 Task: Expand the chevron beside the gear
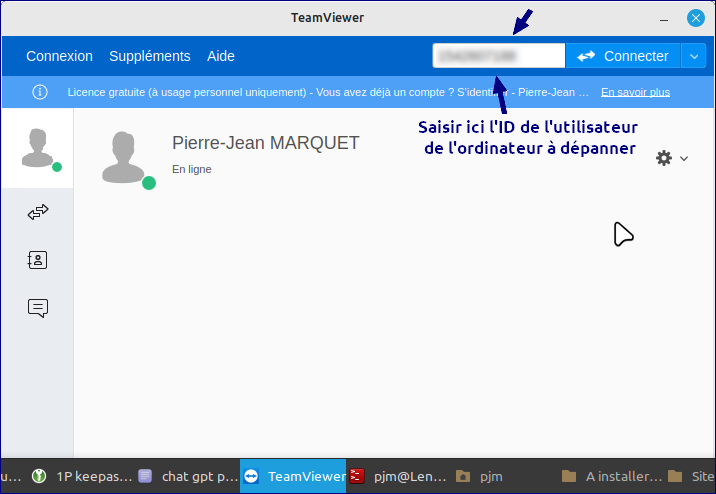click(684, 159)
